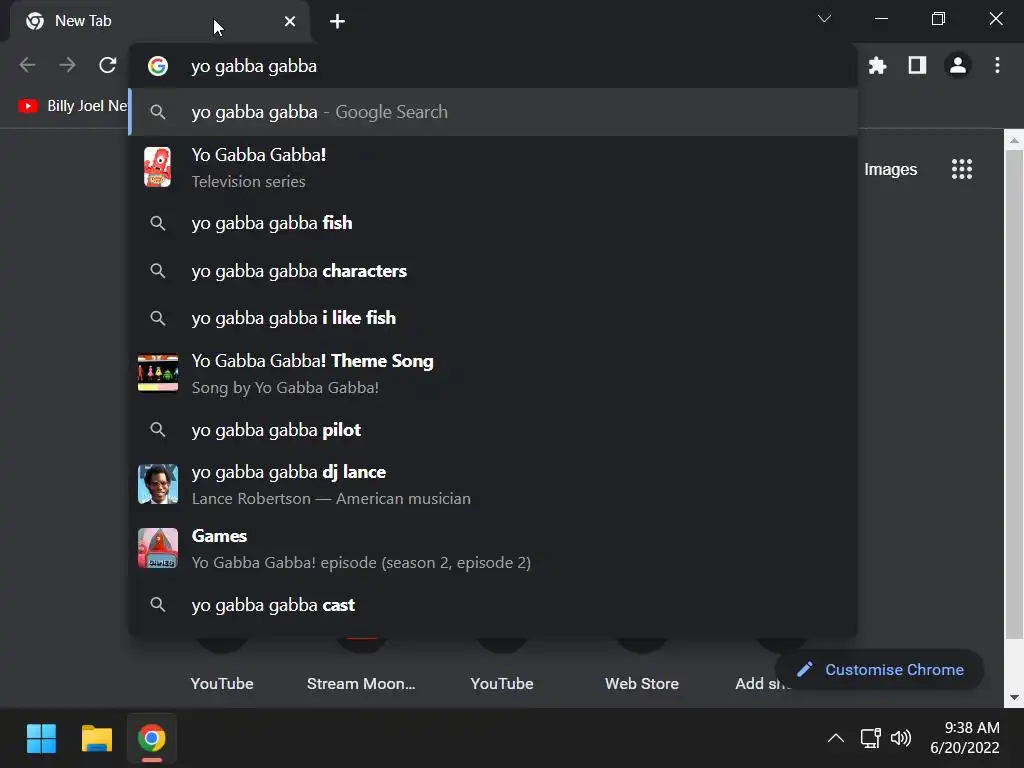The height and width of the screenshot is (768, 1024).
Task: Open the Windows Start menu
Action: pyautogui.click(x=41, y=739)
